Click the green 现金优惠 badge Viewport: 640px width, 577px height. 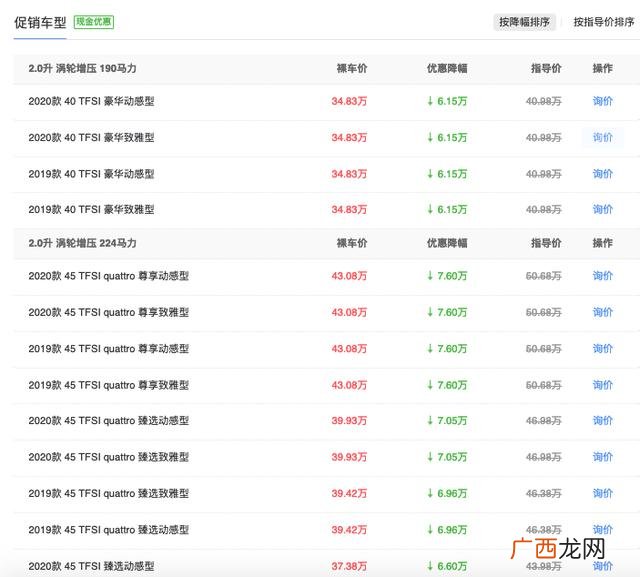coord(94,22)
